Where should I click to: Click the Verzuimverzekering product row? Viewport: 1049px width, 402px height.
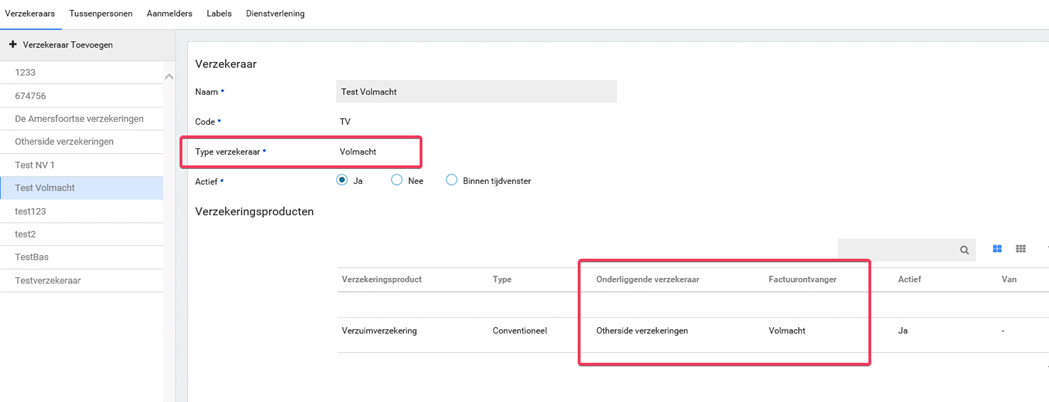[x=380, y=331]
